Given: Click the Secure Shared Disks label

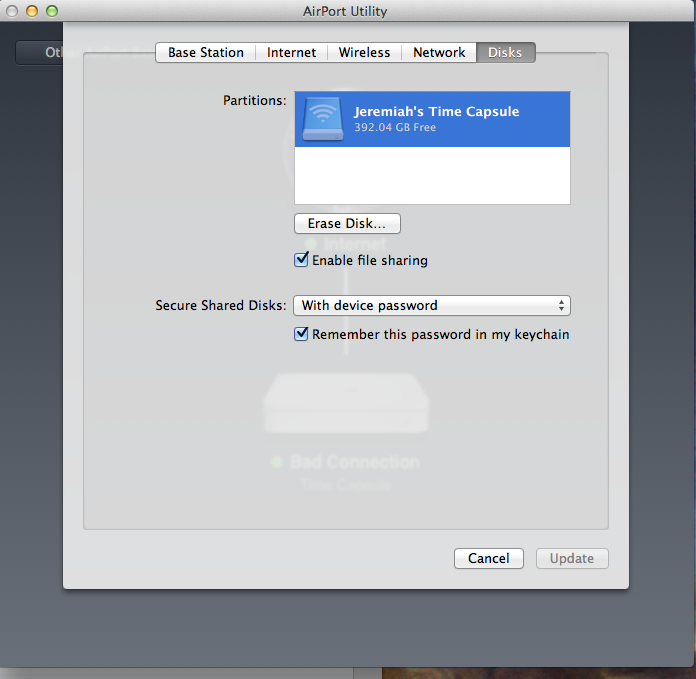Looking at the screenshot, I should (221, 305).
